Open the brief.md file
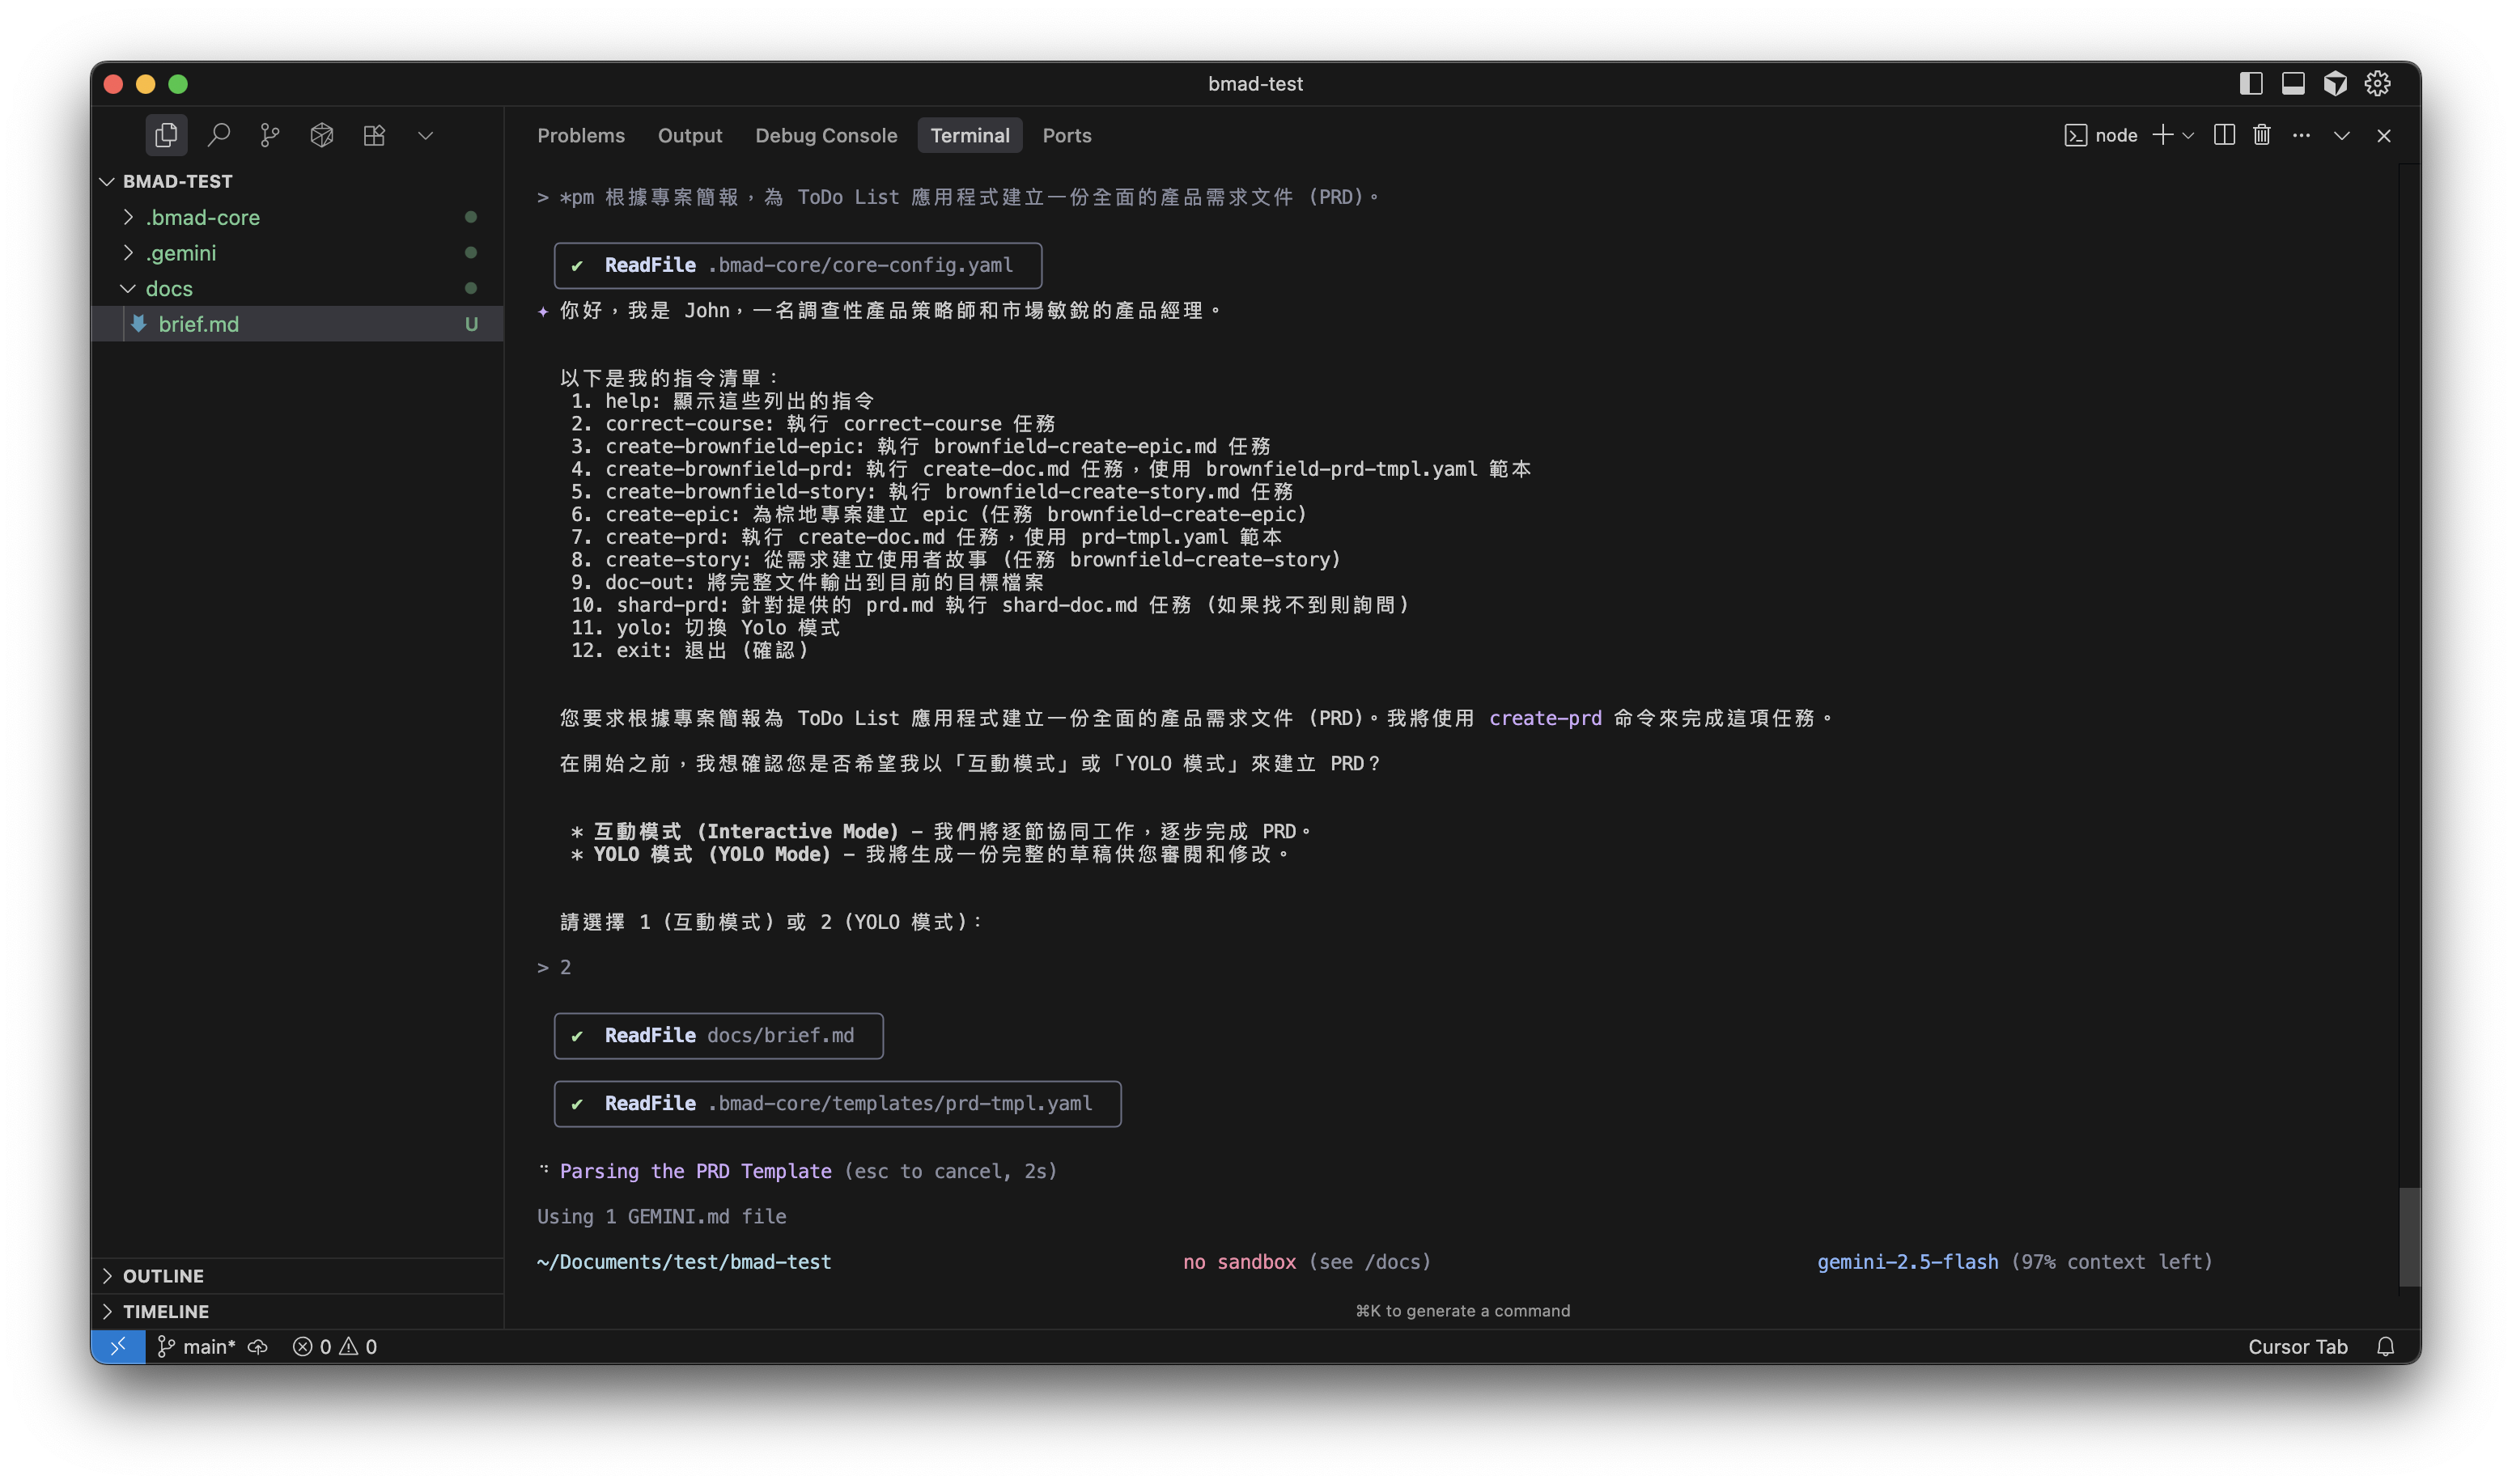The width and height of the screenshot is (2512, 1484). coord(298,324)
